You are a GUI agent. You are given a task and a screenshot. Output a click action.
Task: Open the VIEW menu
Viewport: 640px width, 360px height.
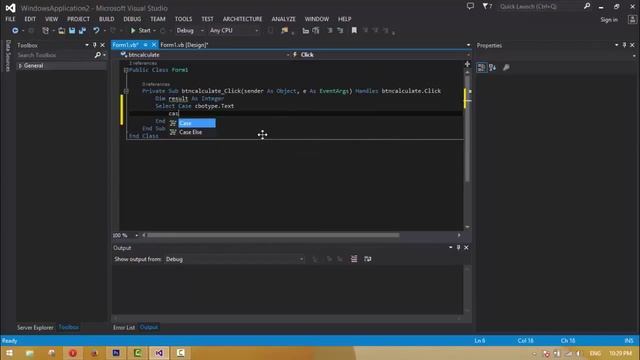(x=51, y=19)
